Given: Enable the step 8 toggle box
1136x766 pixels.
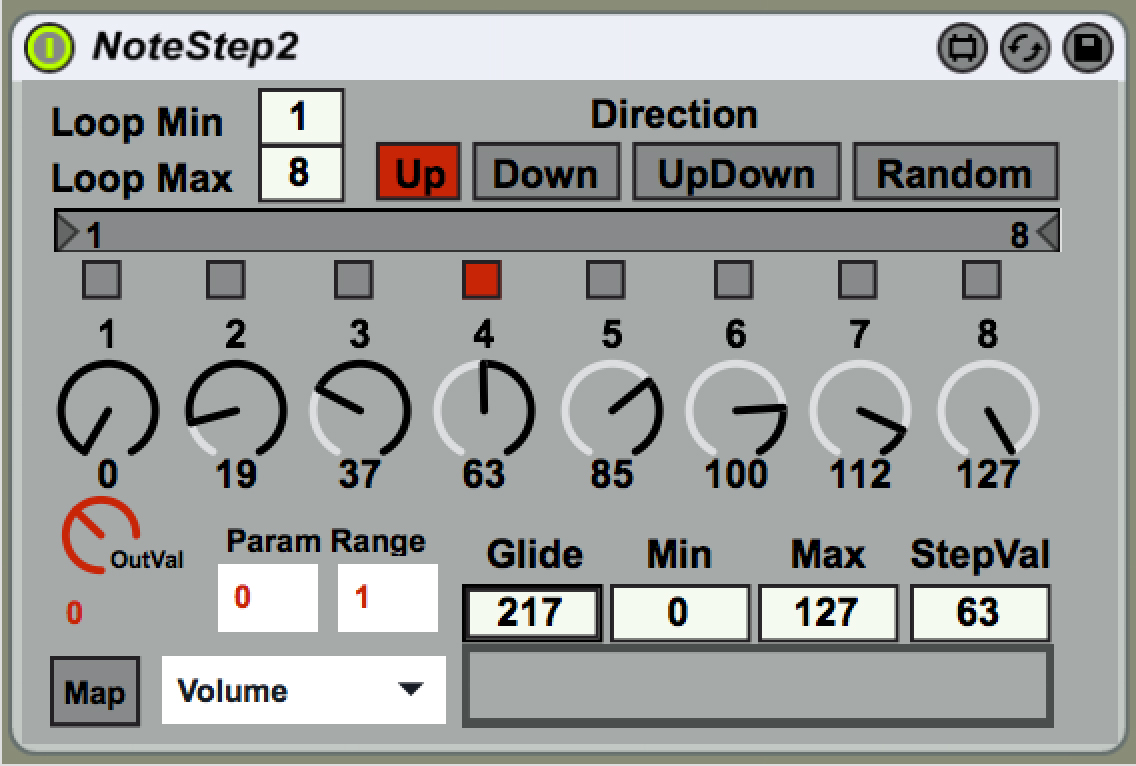Looking at the screenshot, I should click(981, 281).
